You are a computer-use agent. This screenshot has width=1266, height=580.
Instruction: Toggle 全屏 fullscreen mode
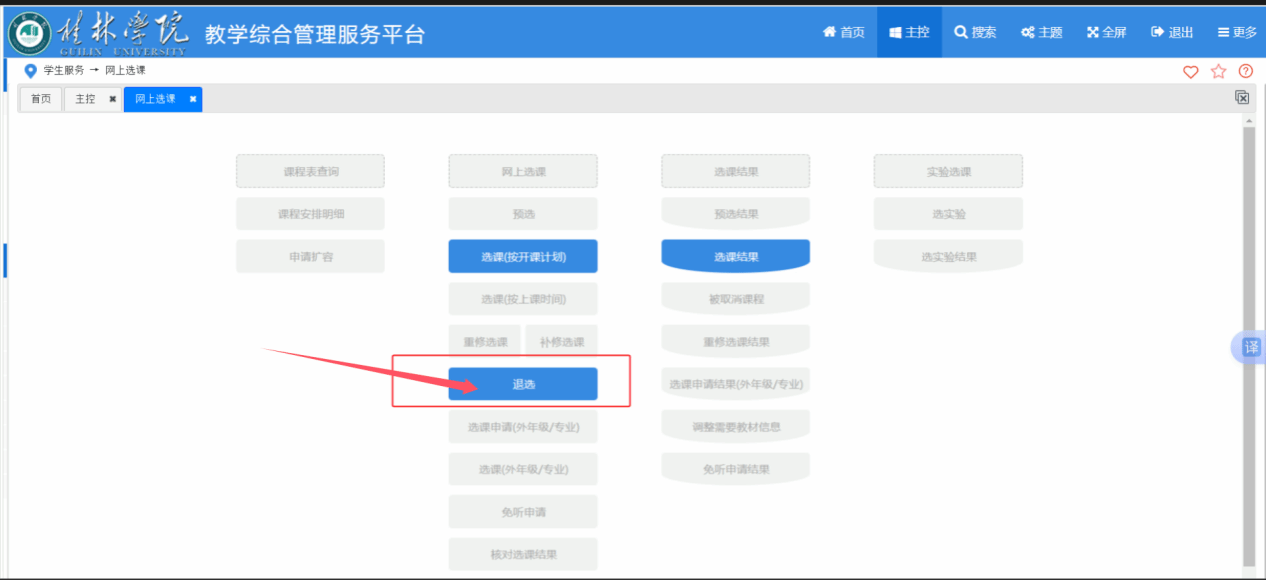1107,32
